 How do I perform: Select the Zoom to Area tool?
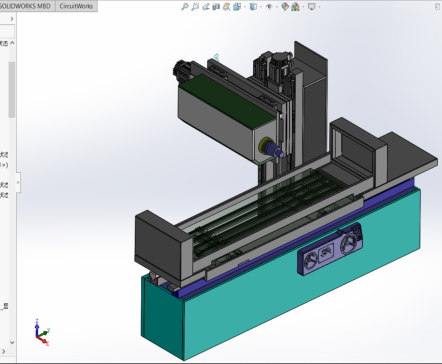tap(195, 6)
